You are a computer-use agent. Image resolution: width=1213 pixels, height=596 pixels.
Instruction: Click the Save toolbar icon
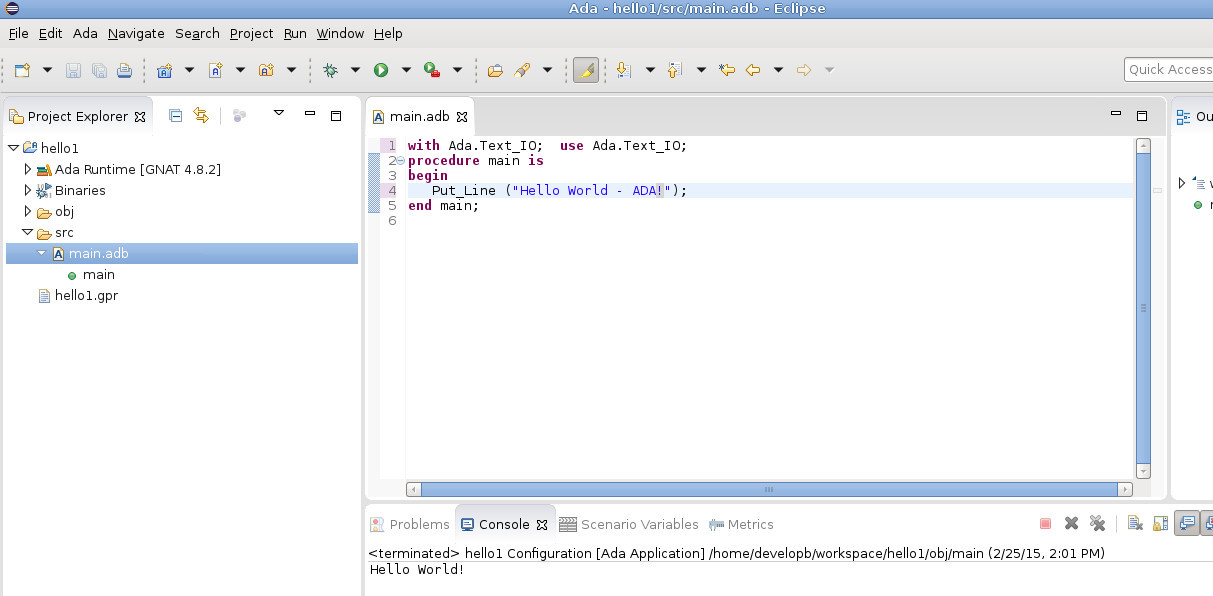point(73,70)
